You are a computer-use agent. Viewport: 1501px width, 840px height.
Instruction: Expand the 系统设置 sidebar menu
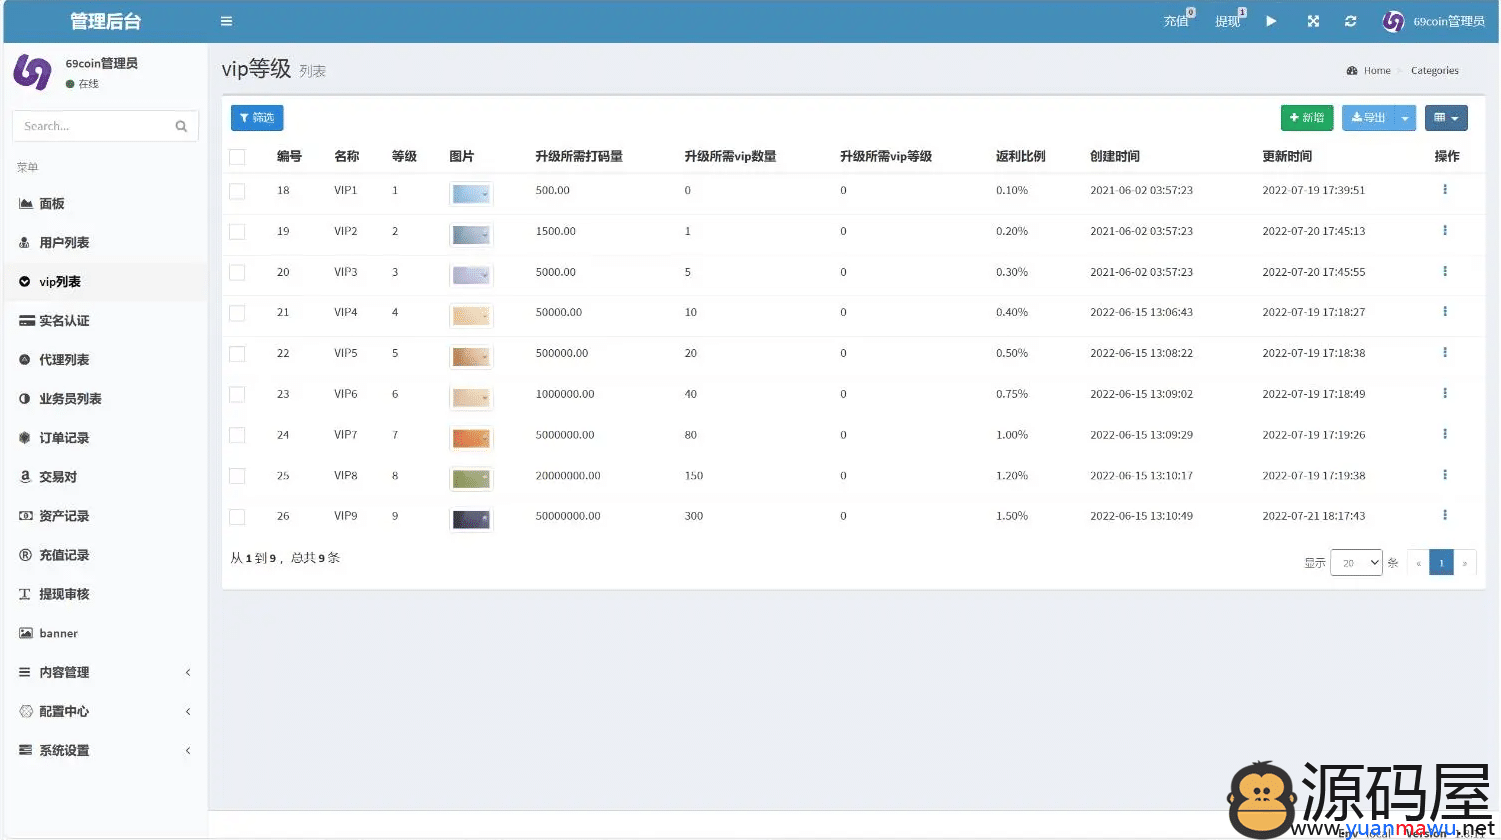tap(104, 750)
